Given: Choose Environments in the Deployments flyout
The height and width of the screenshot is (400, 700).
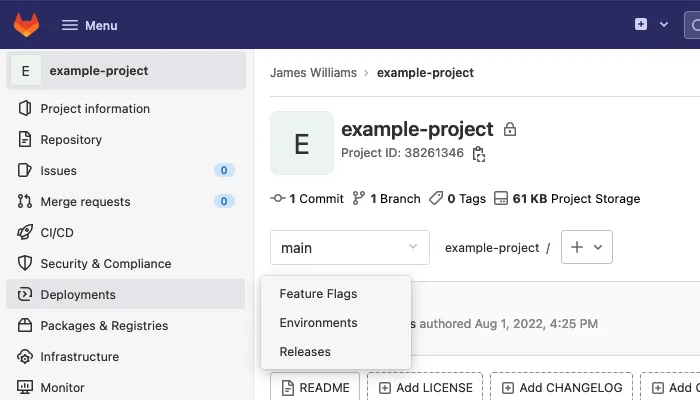Looking at the screenshot, I should click(x=318, y=323).
